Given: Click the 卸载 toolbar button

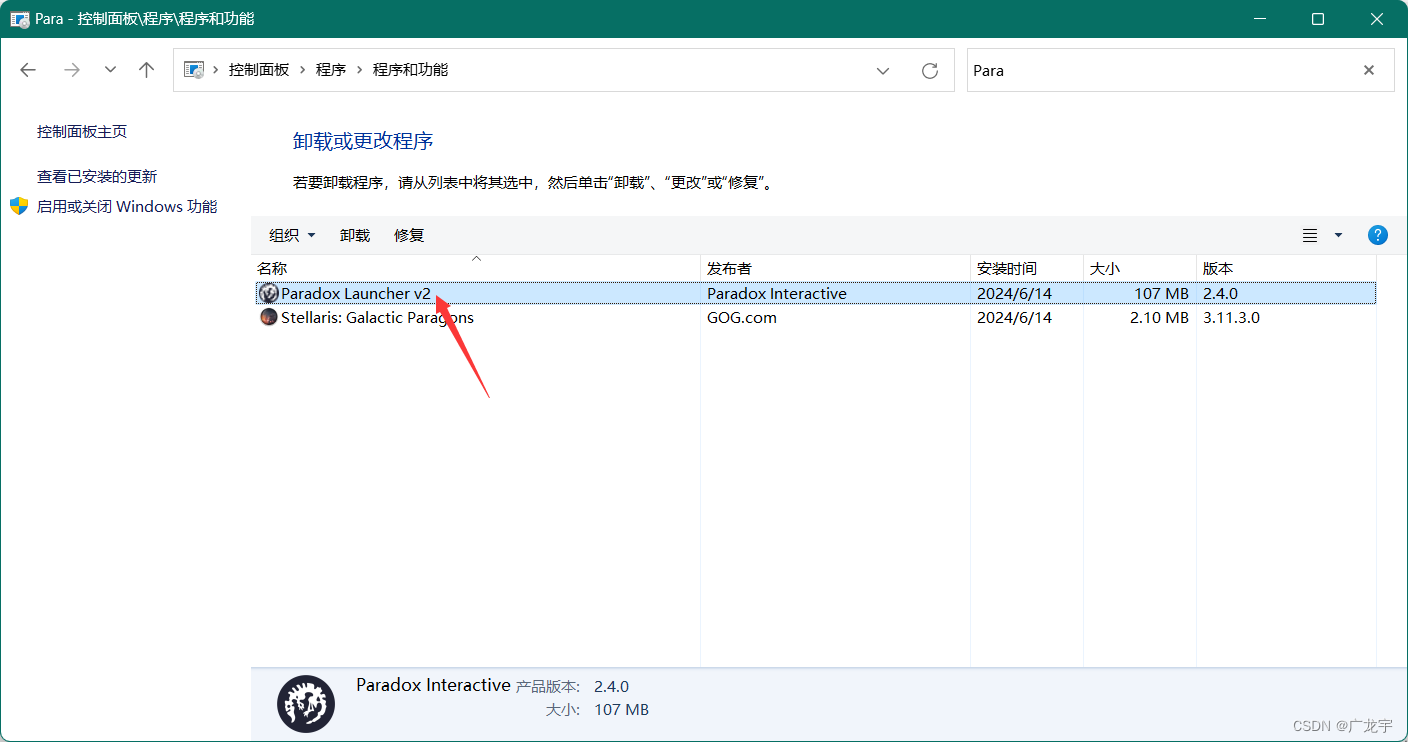Looking at the screenshot, I should point(355,235).
